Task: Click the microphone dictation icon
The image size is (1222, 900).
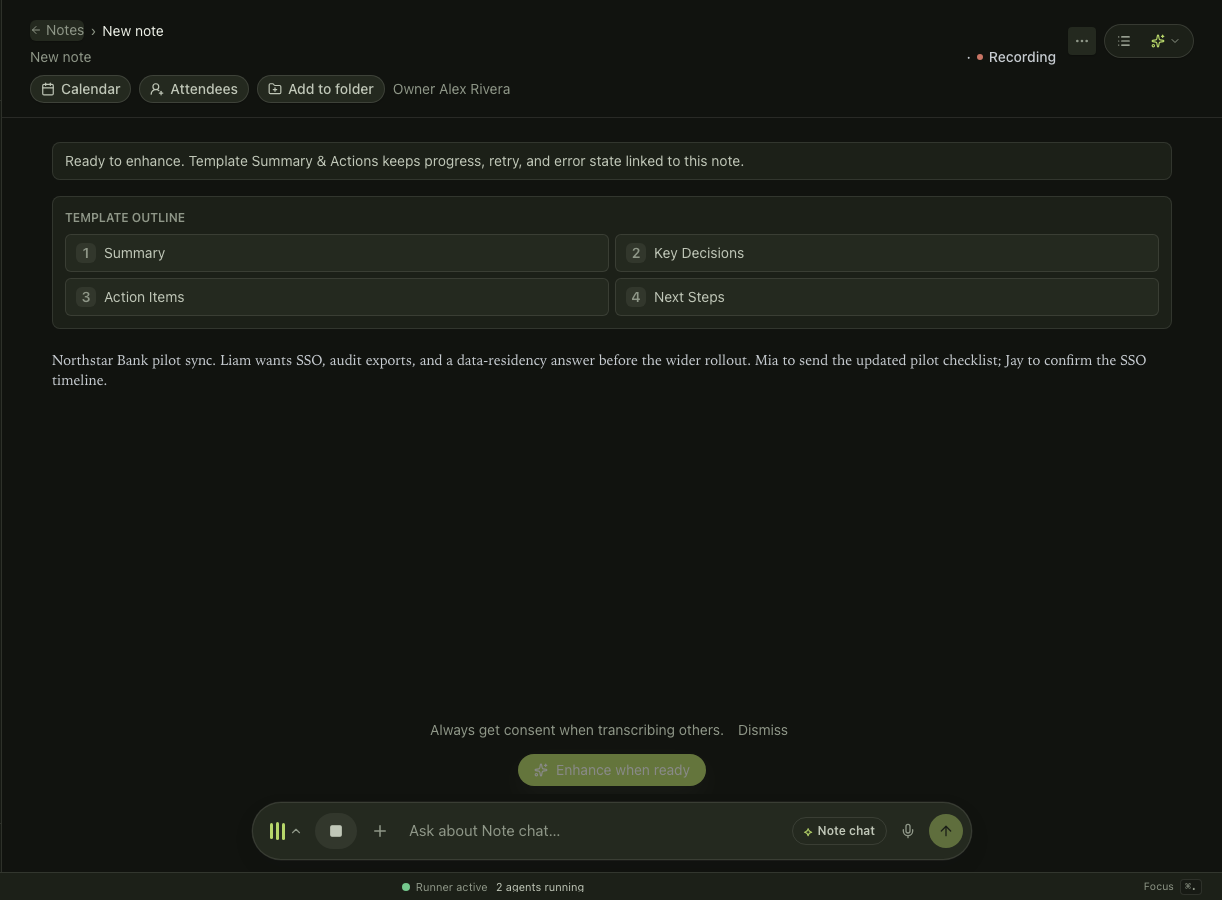Action: tap(908, 831)
